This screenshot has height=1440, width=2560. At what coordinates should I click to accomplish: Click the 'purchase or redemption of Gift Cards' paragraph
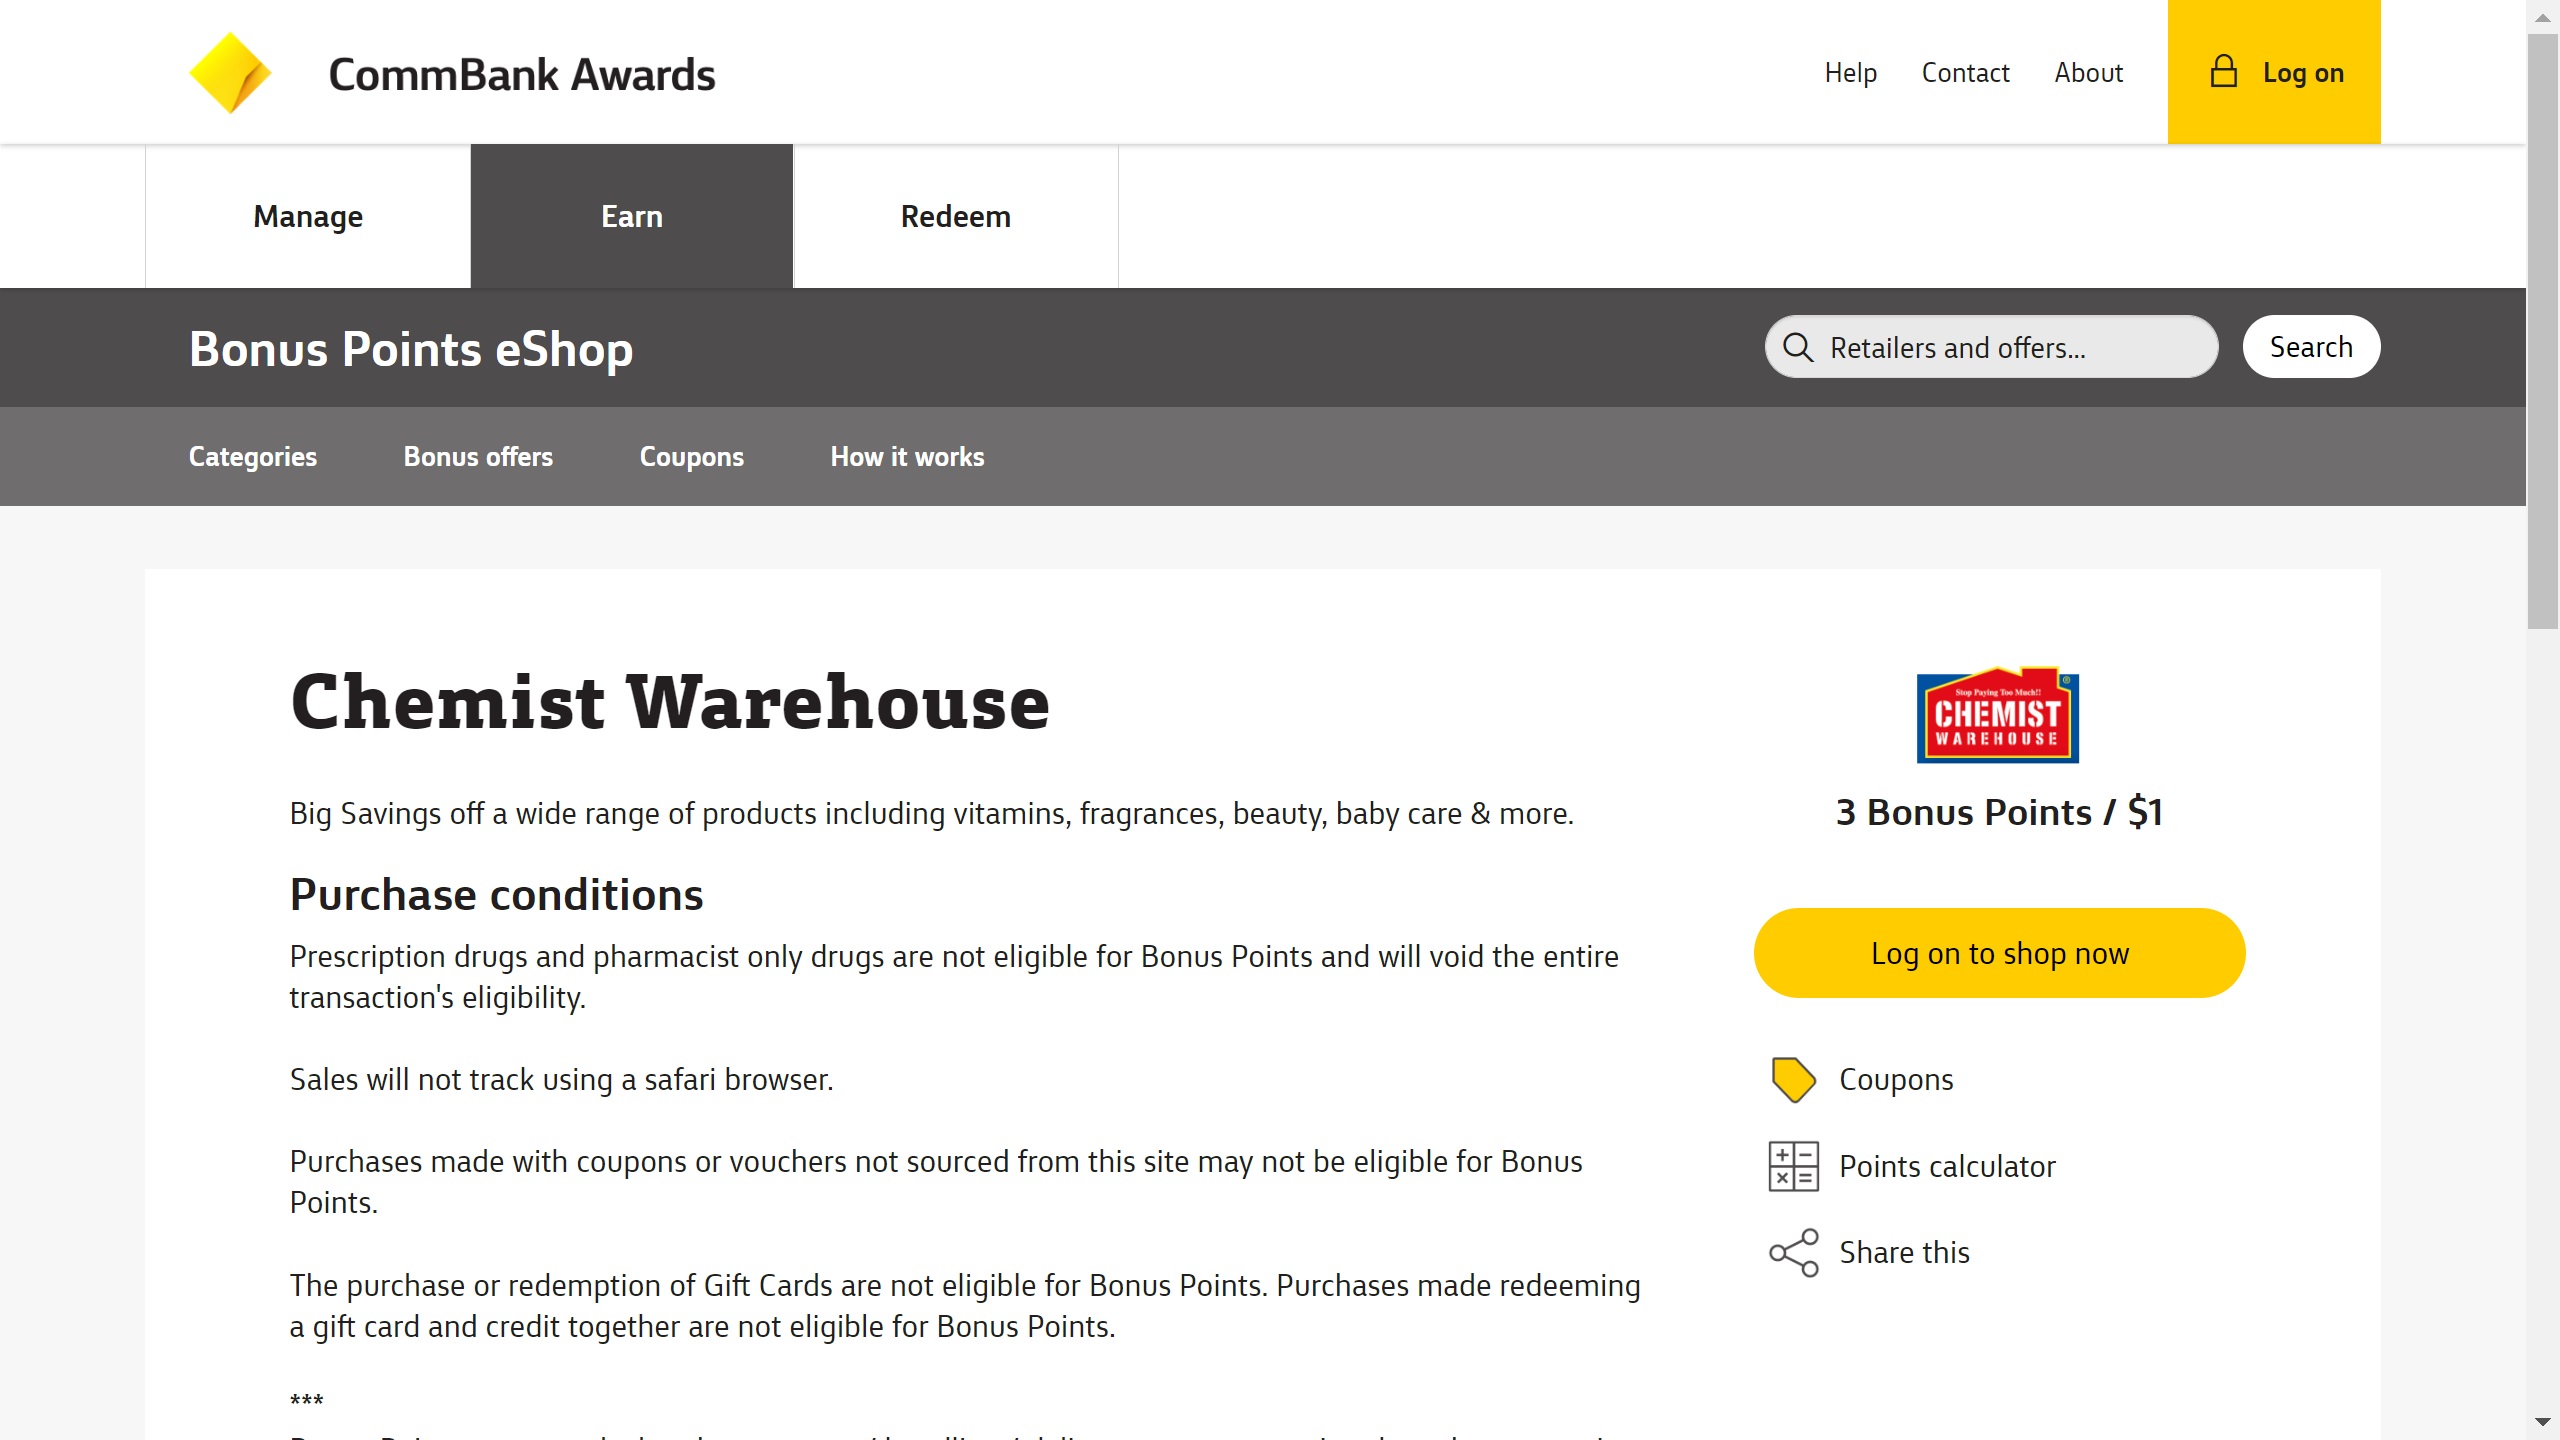coord(965,1306)
